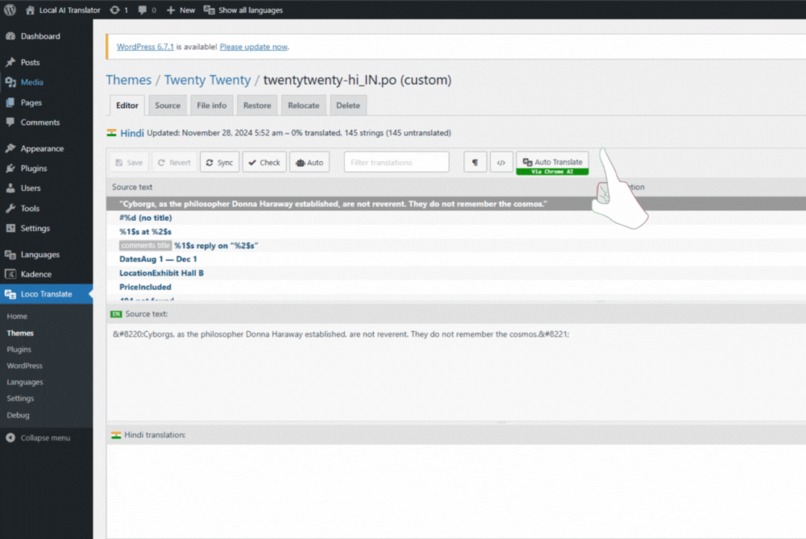Select Loco Translate in the sidebar
Screen dimensions: 806x539
coord(46,294)
